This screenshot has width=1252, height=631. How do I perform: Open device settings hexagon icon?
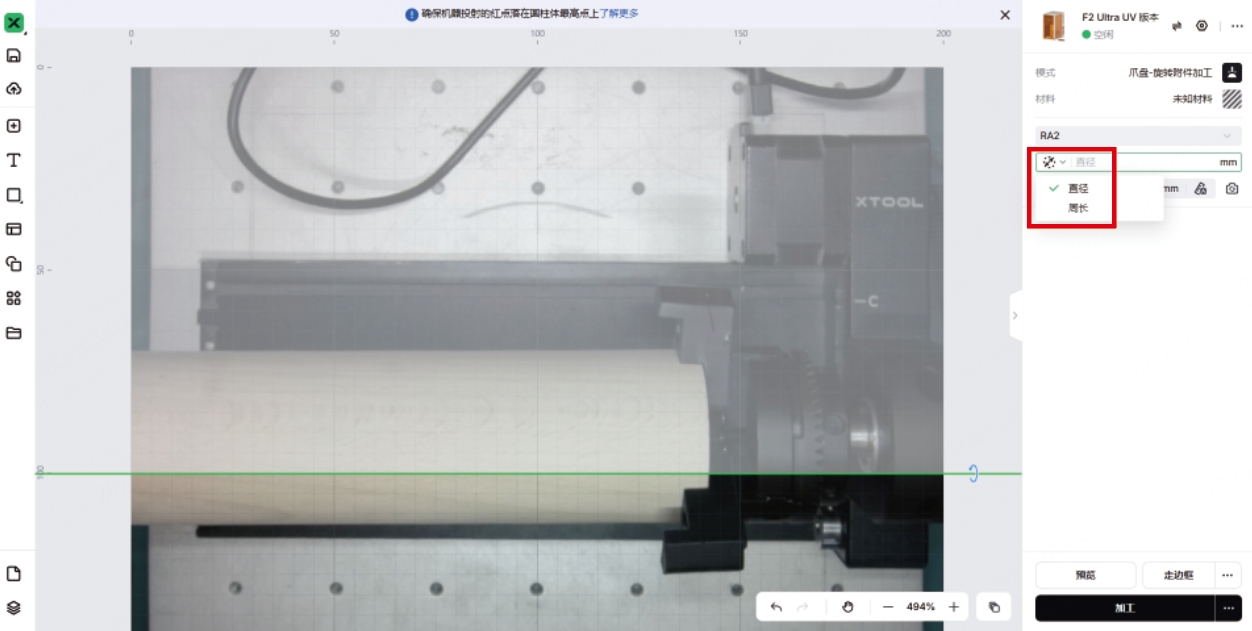pos(1202,26)
